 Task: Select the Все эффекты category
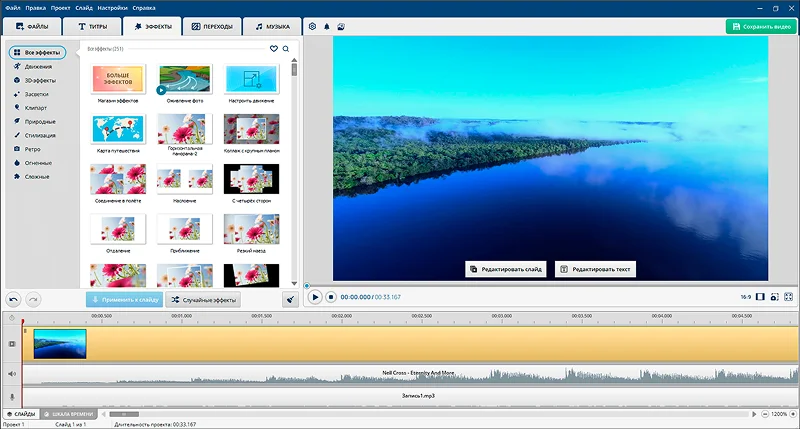click(x=37, y=53)
